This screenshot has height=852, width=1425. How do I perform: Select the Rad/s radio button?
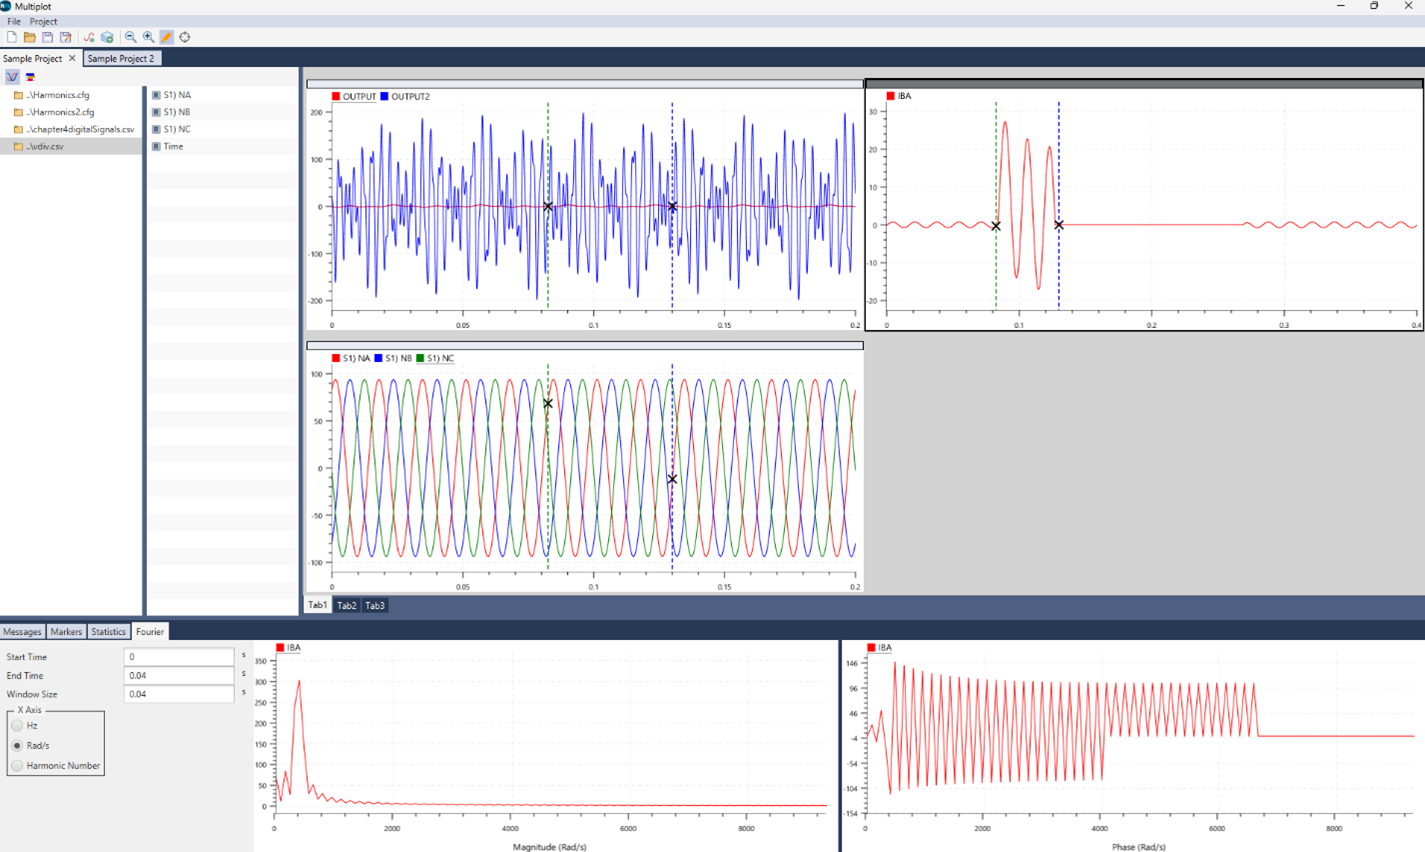(17, 745)
